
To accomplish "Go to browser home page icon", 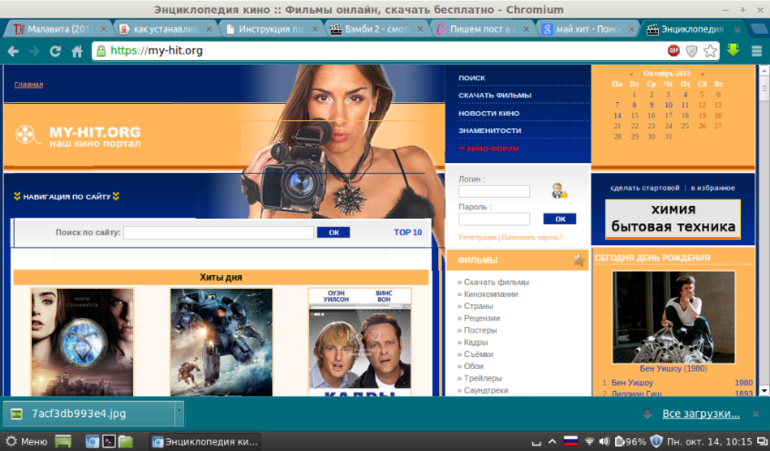I will coord(77,50).
